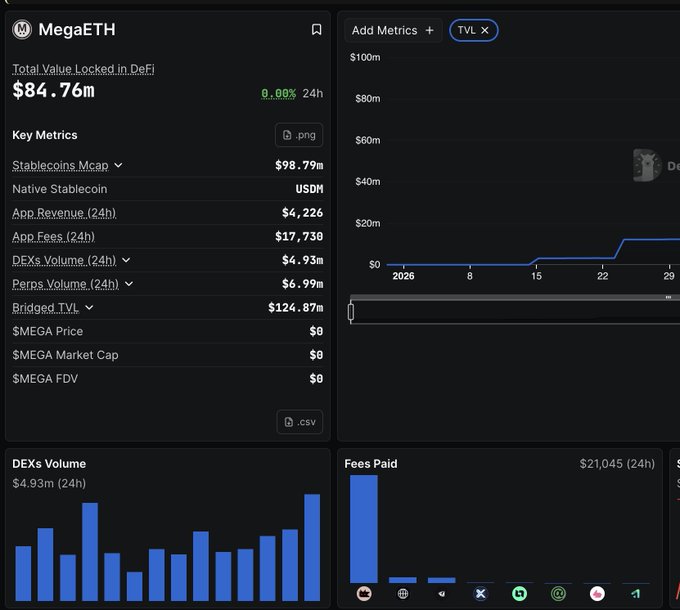Click the App Fees (24h) label

point(53,237)
